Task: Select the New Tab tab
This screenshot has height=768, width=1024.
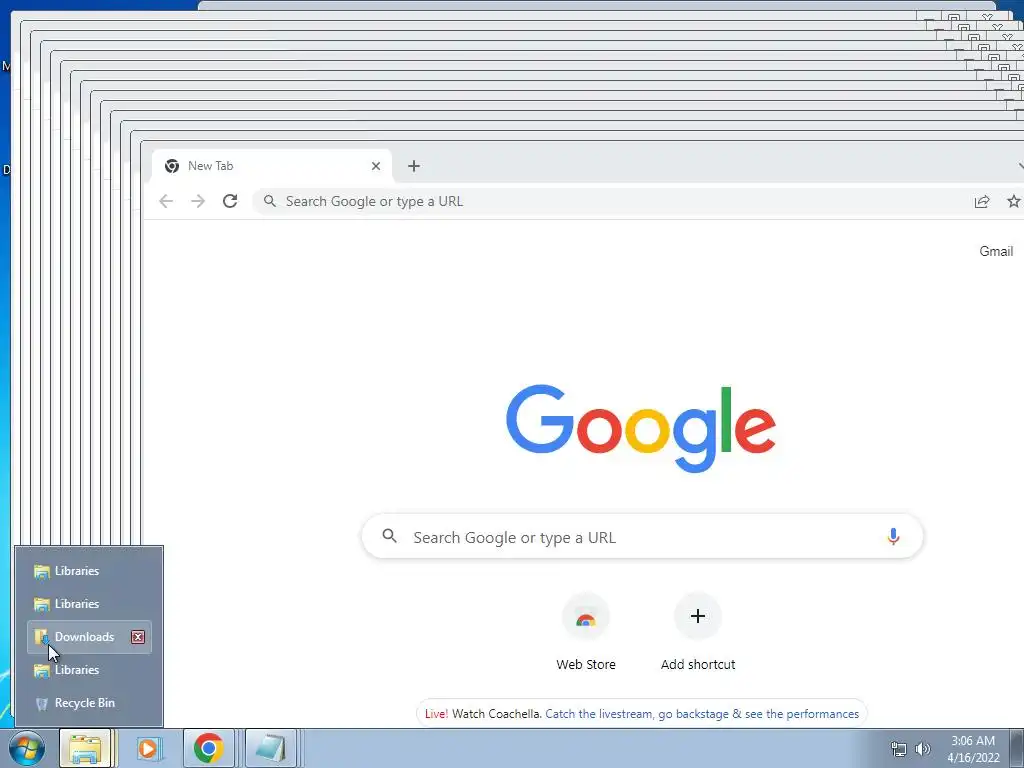Action: (272, 166)
